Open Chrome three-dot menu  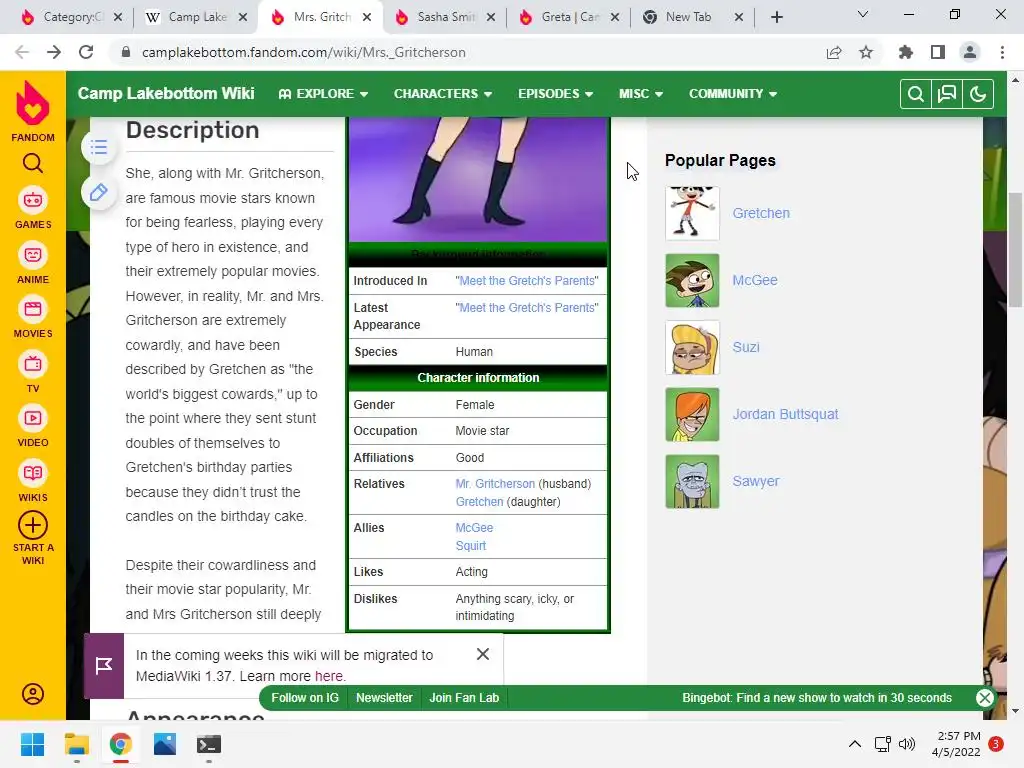pos(1002,52)
